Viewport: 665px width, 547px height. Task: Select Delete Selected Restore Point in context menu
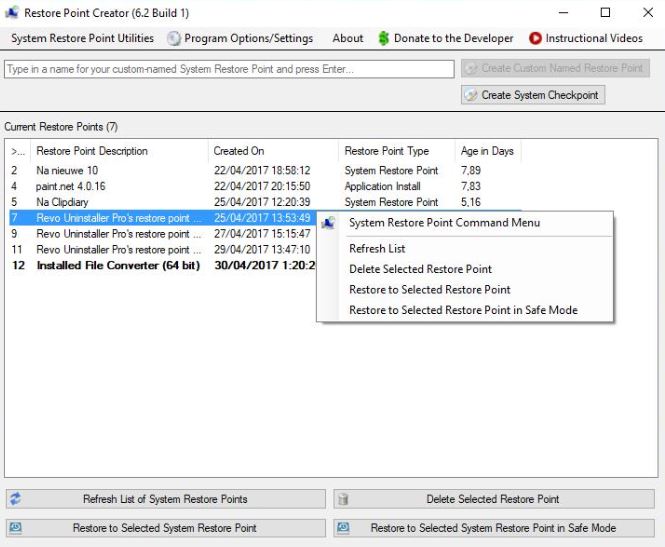point(420,269)
